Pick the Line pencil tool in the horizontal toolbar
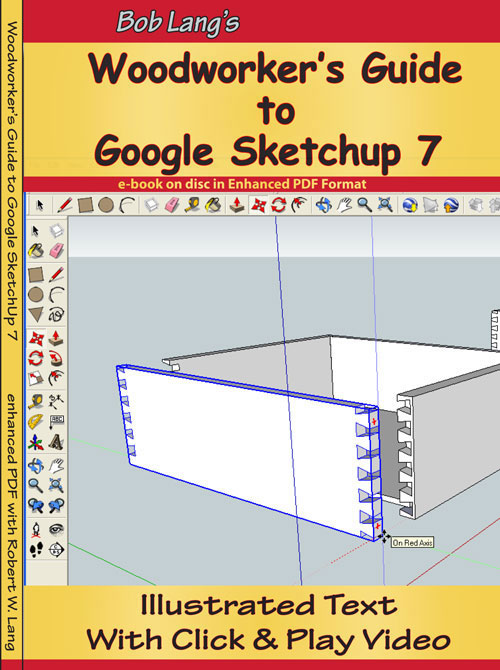 pyautogui.click(x=65, y=205)
